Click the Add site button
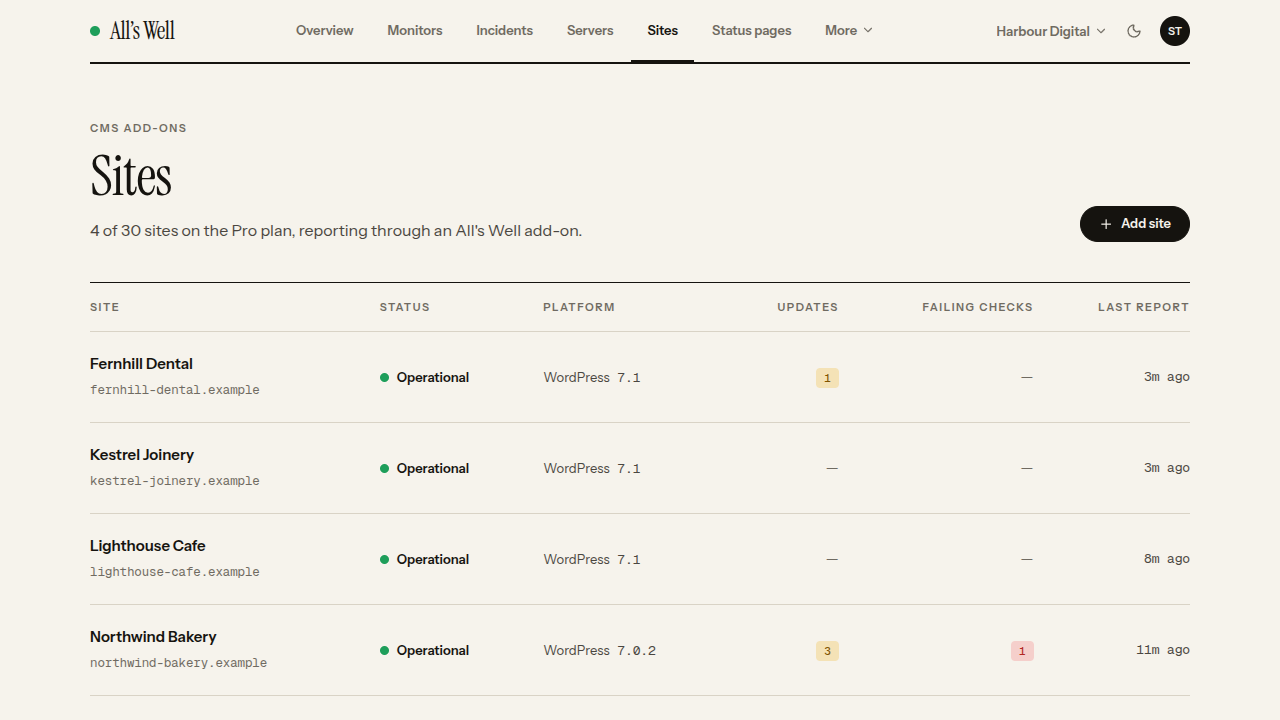Image resolution: width=1280 pixels, height=720 pixels. coord(1135,224)
